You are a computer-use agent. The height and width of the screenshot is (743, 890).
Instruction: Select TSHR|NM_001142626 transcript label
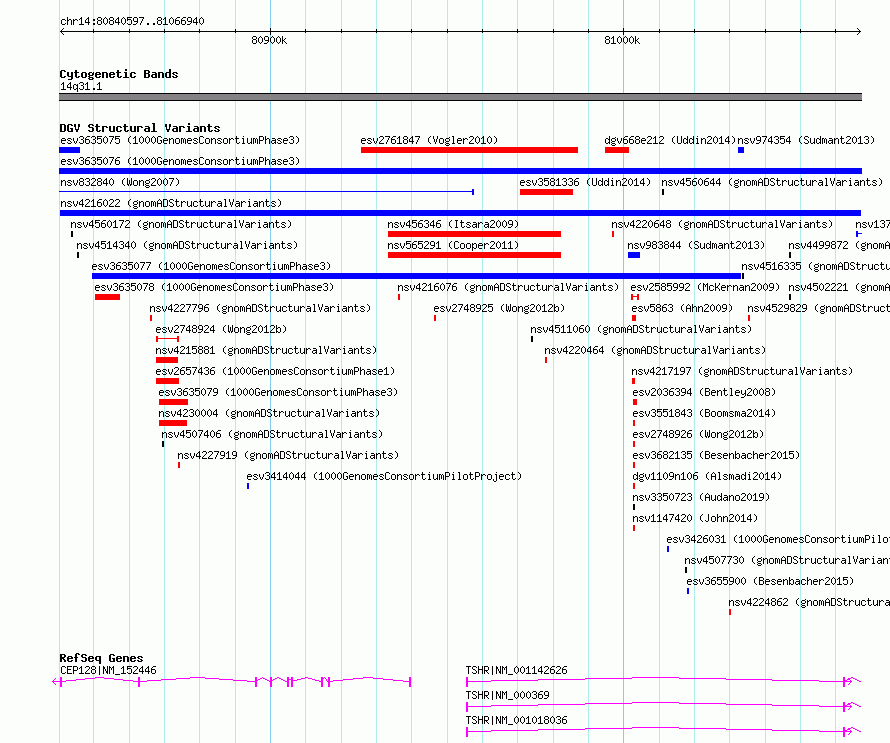[x=517, y=670]
